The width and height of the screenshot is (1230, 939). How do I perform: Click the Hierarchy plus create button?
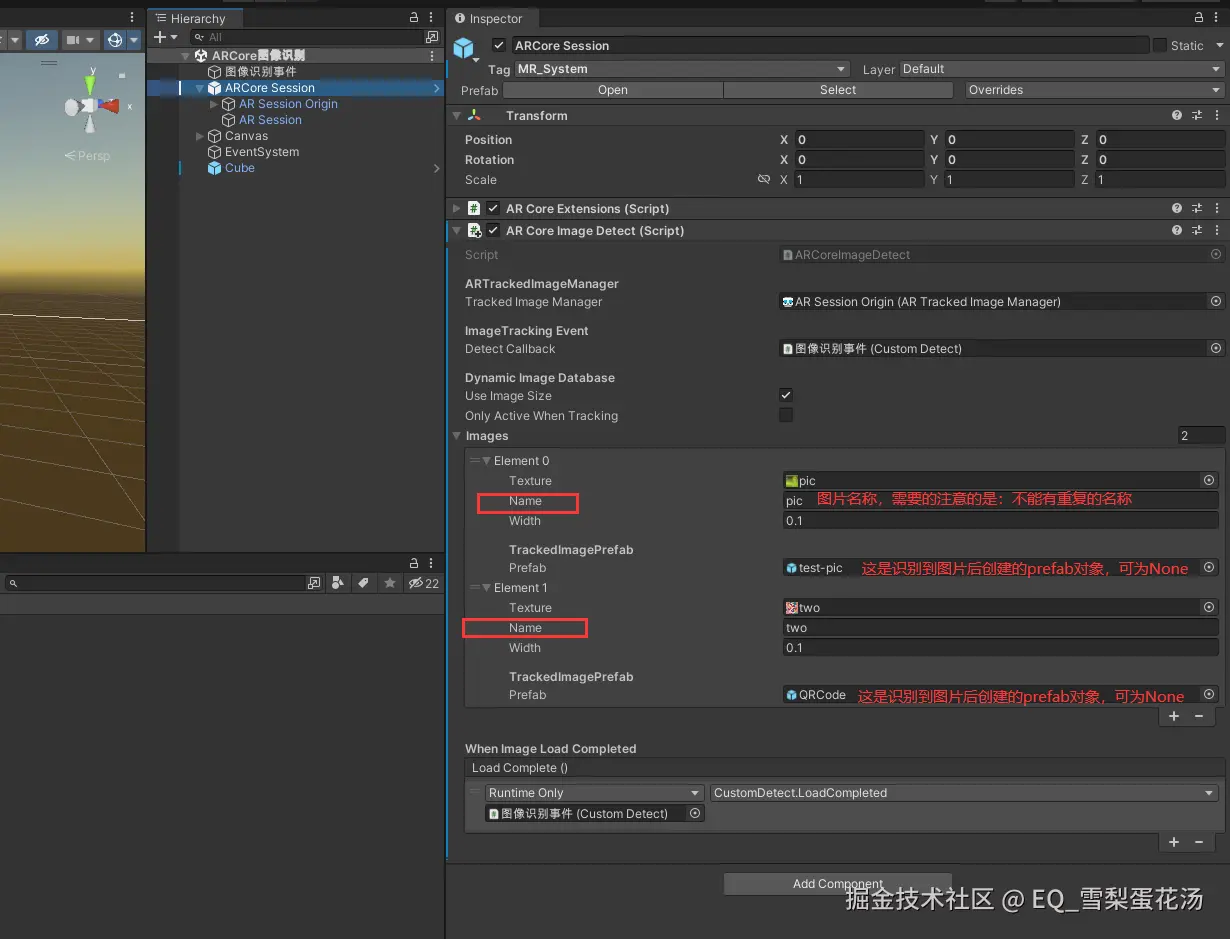click(165, 37)
